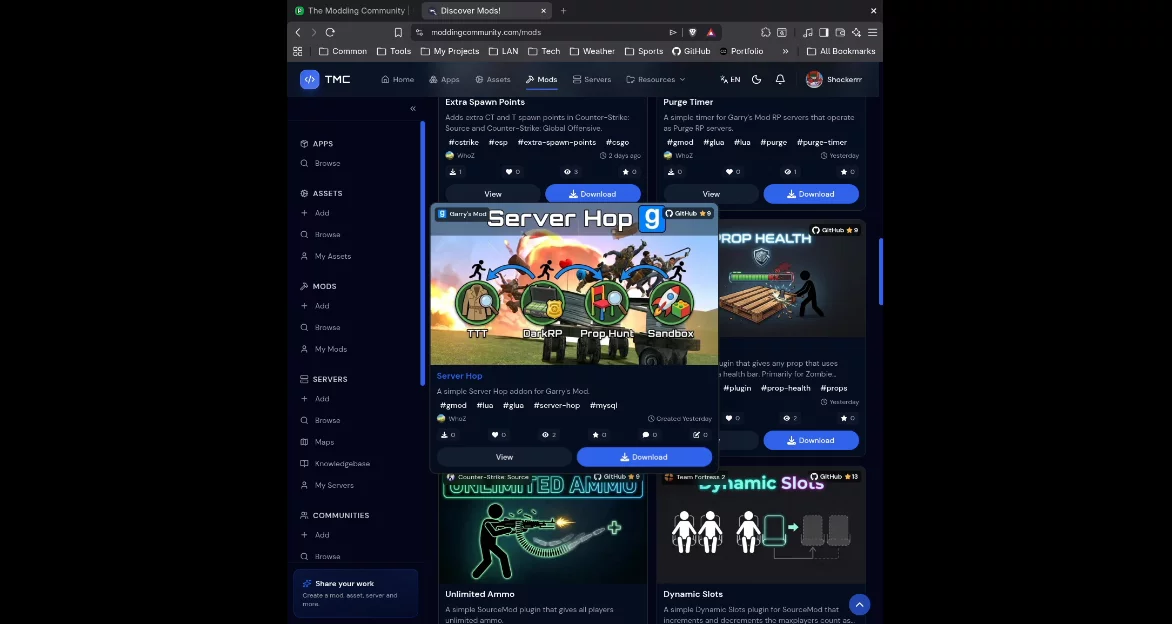Click the Portfolio bookmark
1172x624 pixels.
741,52
